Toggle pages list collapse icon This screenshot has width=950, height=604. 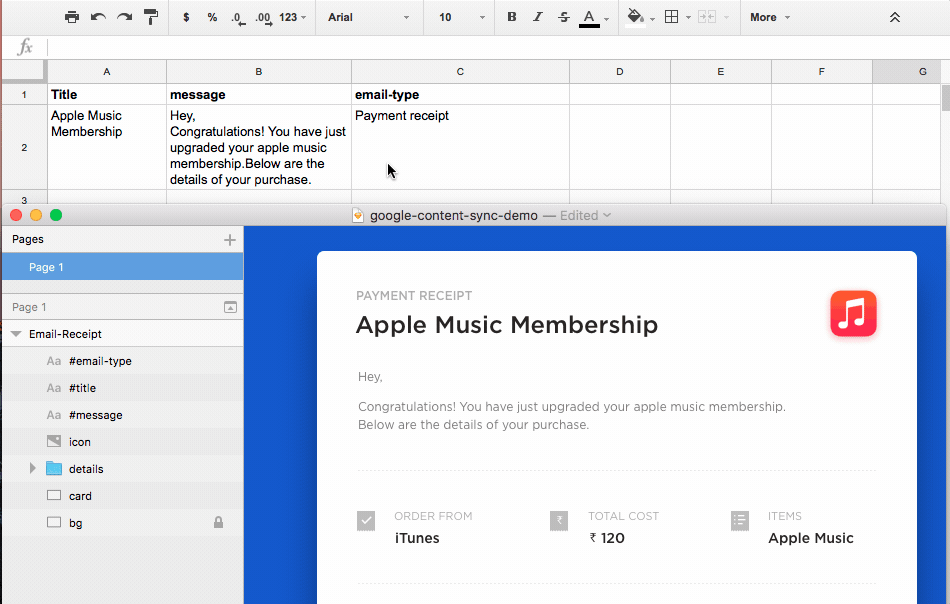230,307
